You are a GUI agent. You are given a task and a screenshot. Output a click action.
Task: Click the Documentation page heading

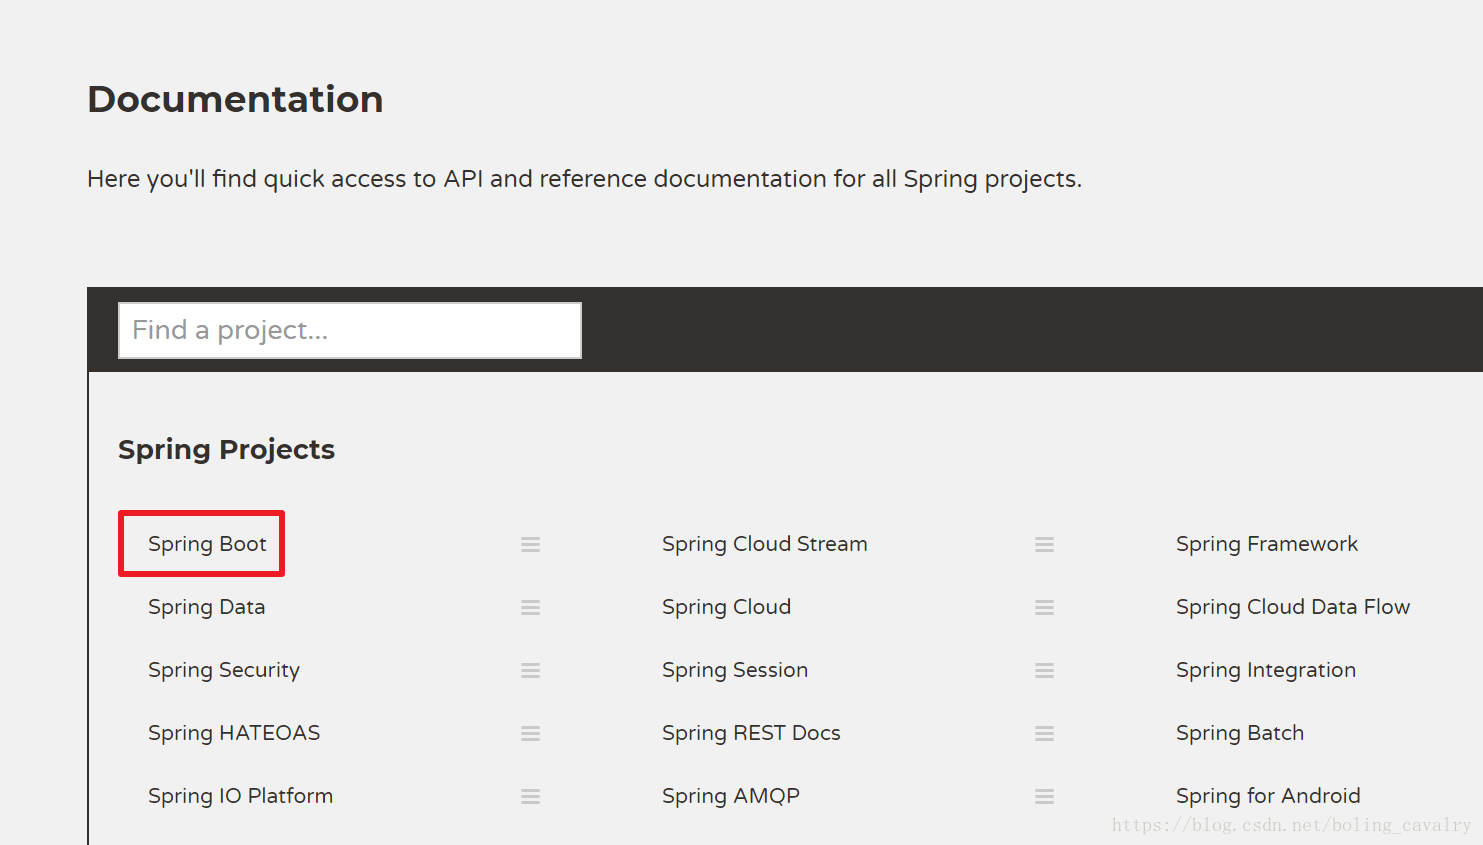click(235, 99)
